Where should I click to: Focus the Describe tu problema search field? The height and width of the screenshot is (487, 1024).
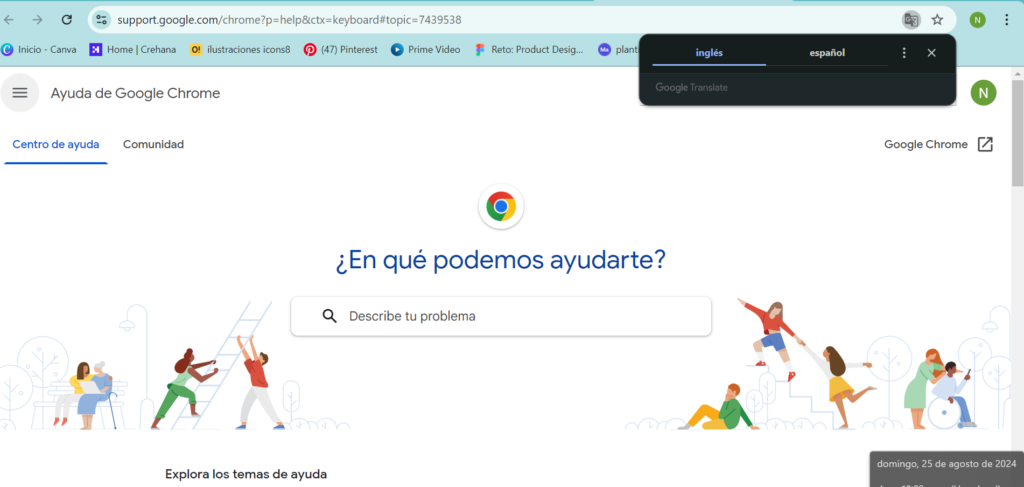click(x=501, y=316)
